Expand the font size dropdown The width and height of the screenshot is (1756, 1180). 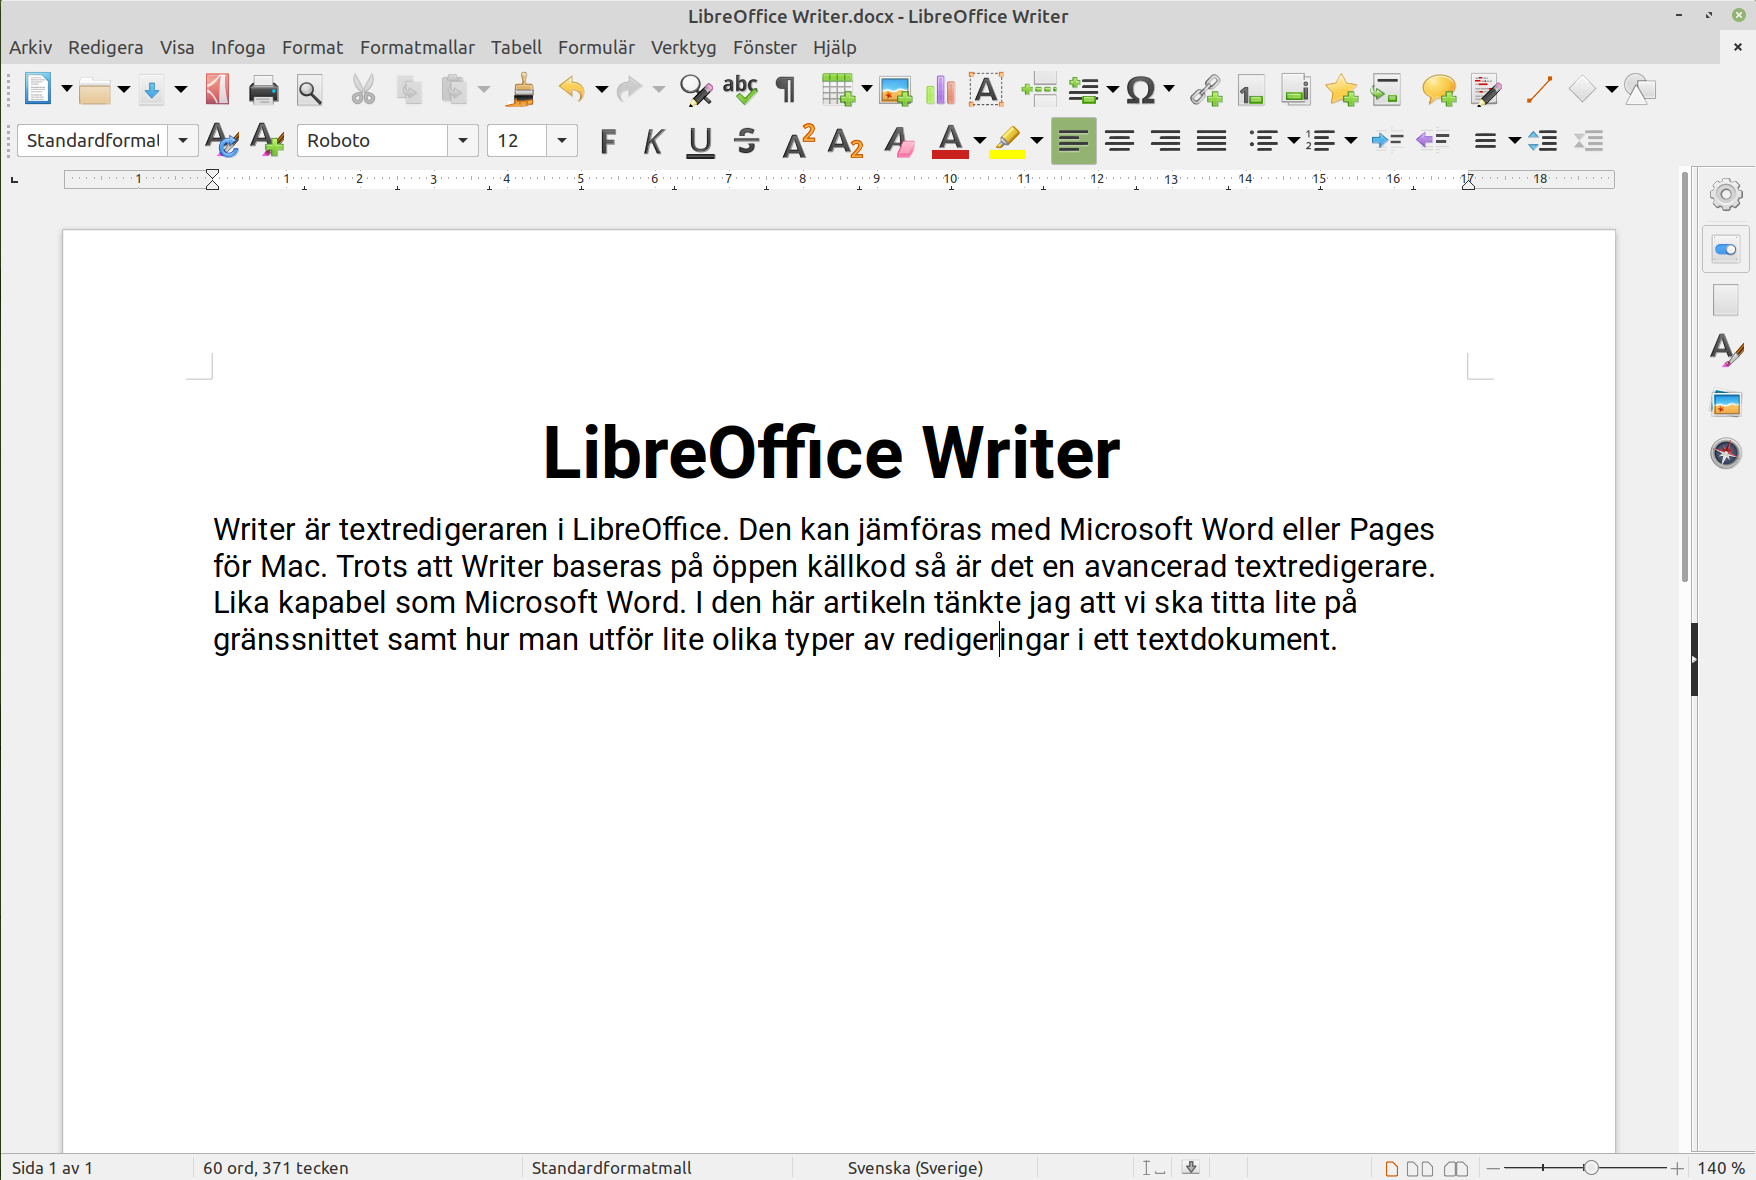pos(561,140)
